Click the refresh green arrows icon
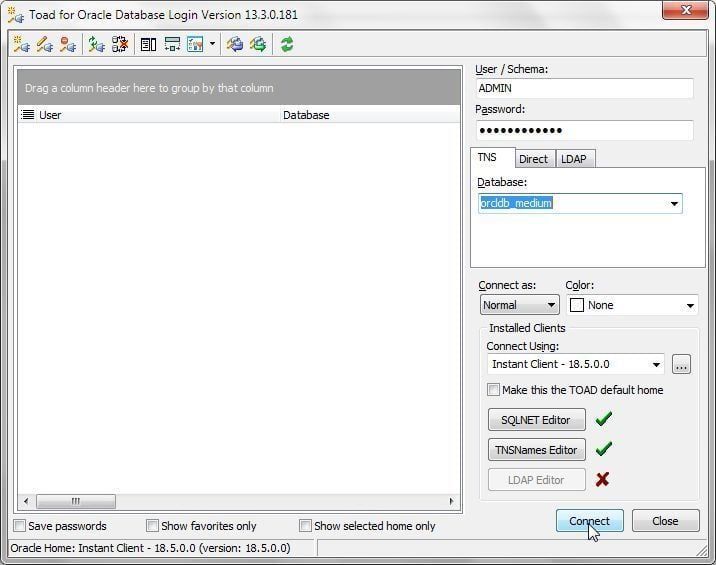The width and height of the screenshot is (716, 565). [x=287, y=44]
